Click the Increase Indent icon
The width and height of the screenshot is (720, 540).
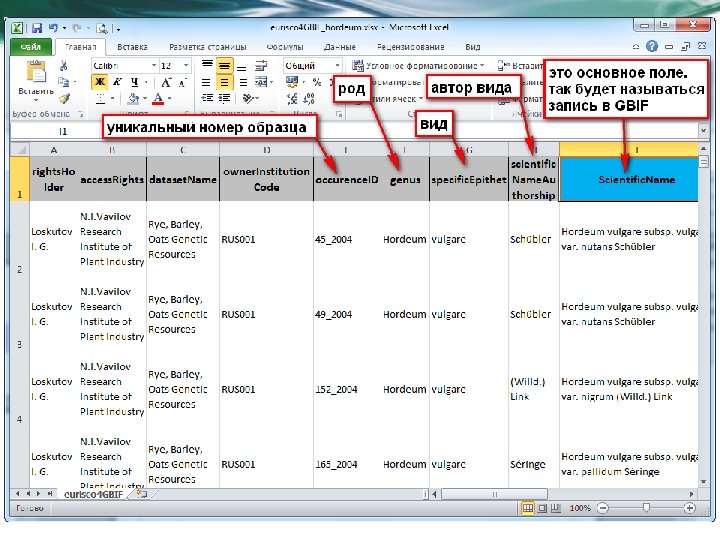pos(224,98)
